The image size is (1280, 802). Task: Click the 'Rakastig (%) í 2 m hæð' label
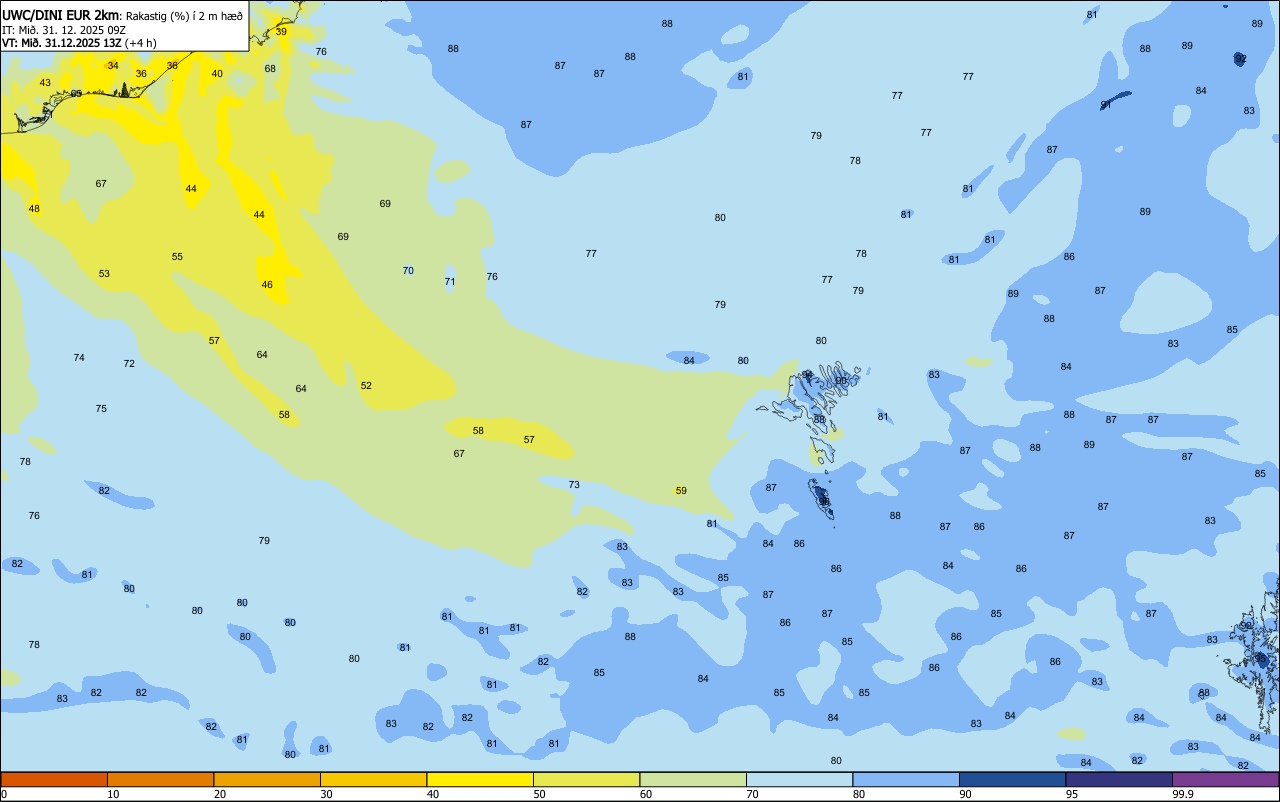pyautogui.click(x=184, y=16)
